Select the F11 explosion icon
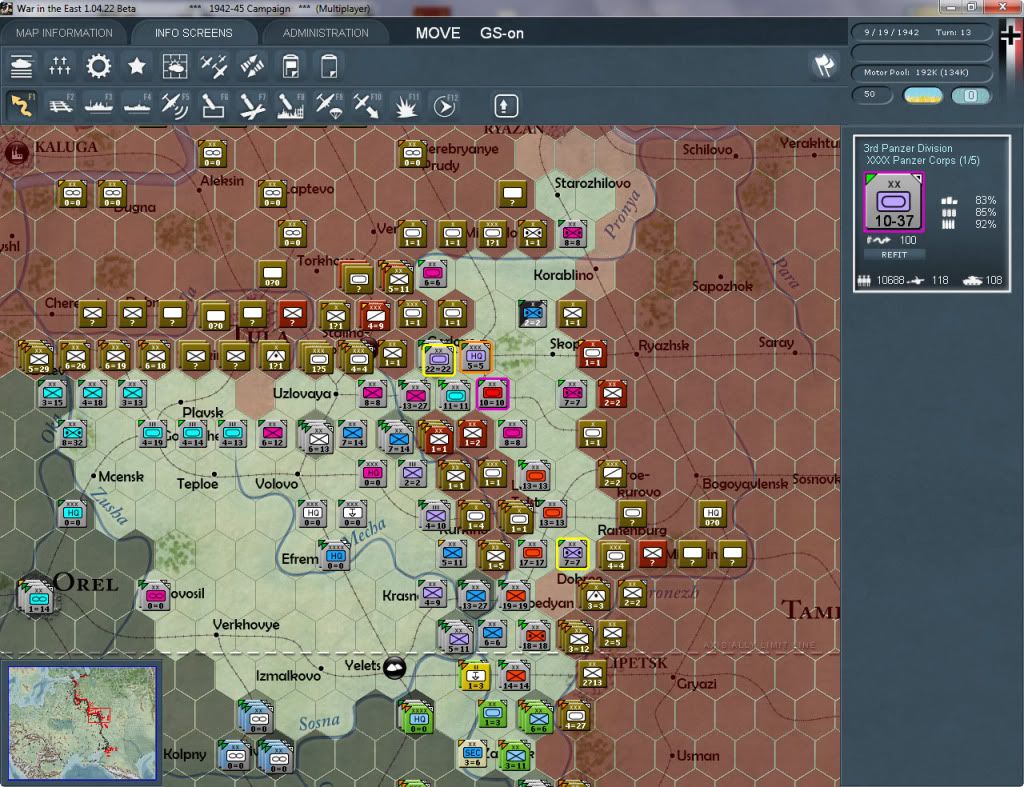This screenshot has width=1024, height=787. pos(406,105)
